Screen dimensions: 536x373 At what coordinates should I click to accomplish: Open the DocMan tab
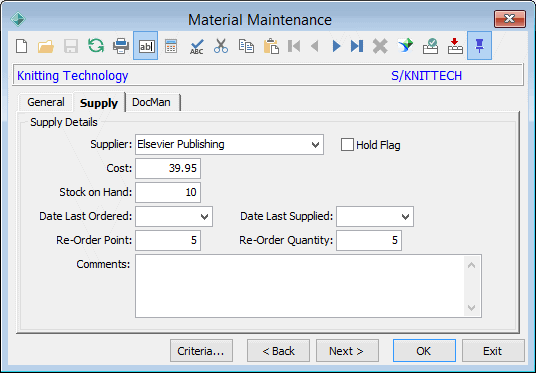pos(151,102)
